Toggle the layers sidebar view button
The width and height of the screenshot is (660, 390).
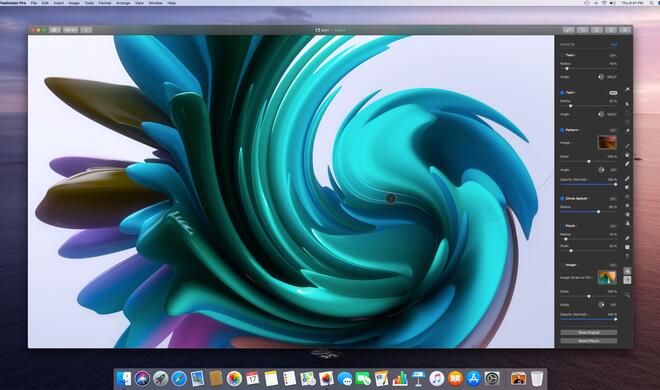[x=55, y=30]
